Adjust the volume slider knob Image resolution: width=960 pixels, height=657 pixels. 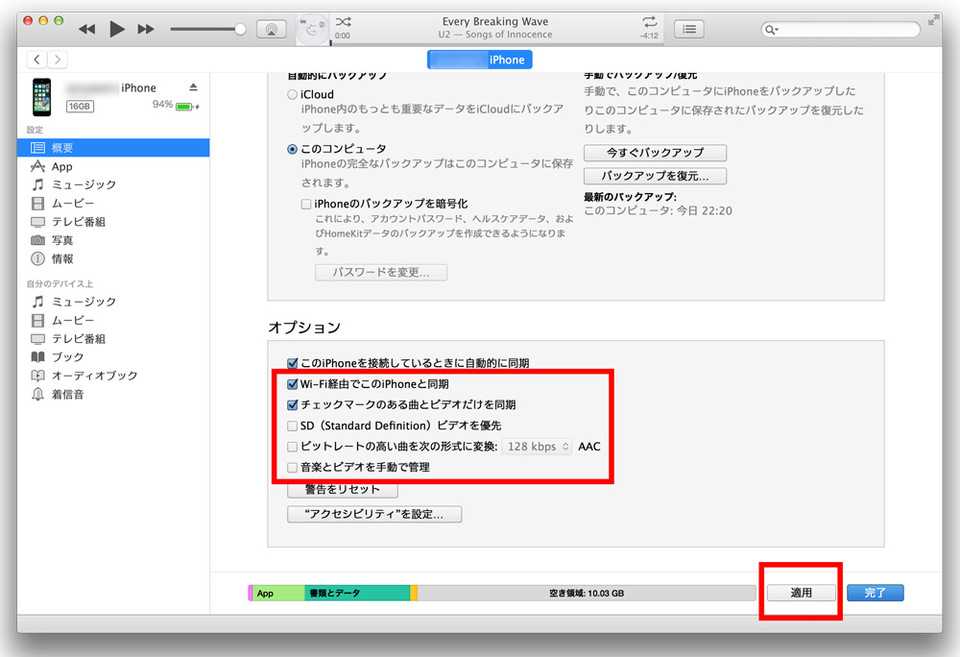point(240,29)
